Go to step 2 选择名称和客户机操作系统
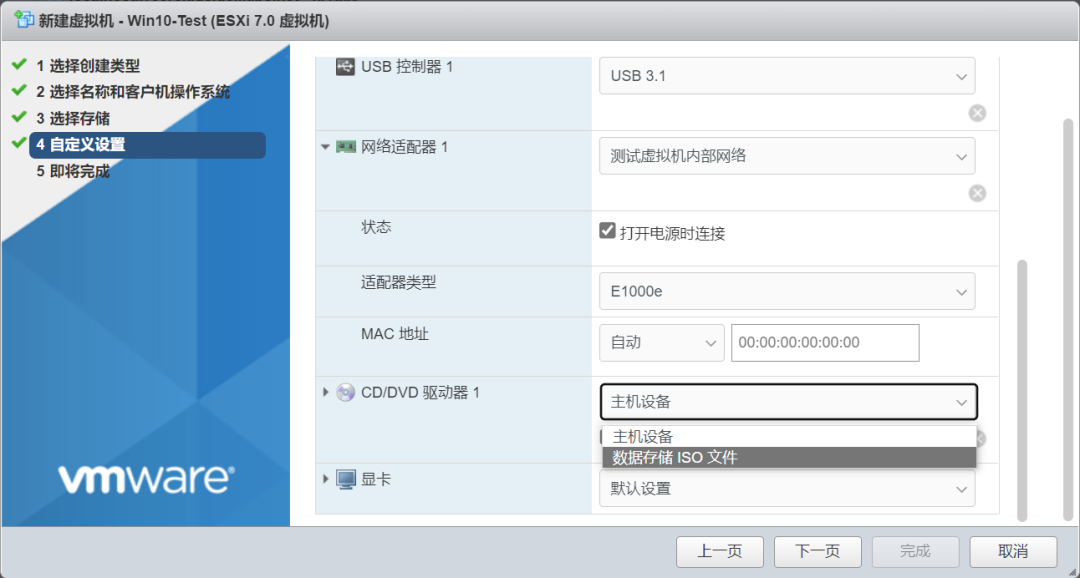The image size is (1080, 578). [133, 92]
